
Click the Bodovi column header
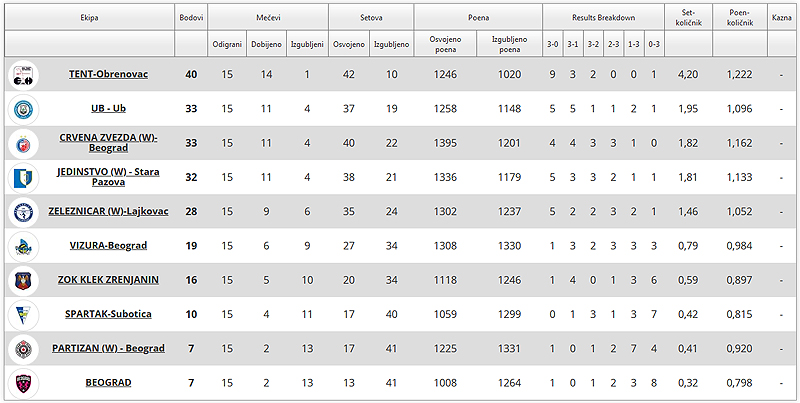click(x=191, y=17)
